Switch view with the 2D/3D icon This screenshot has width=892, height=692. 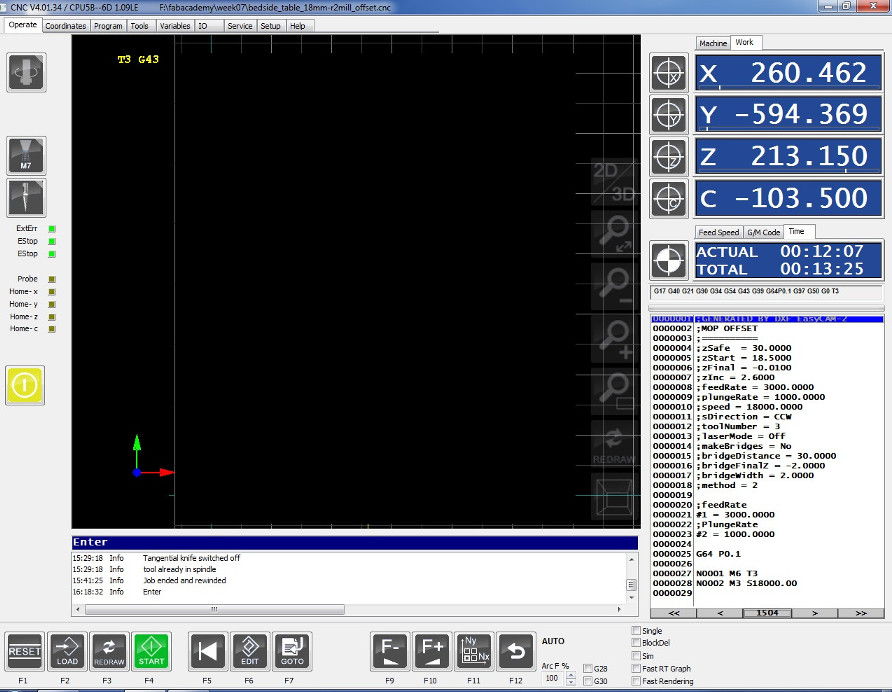(613, 182)
